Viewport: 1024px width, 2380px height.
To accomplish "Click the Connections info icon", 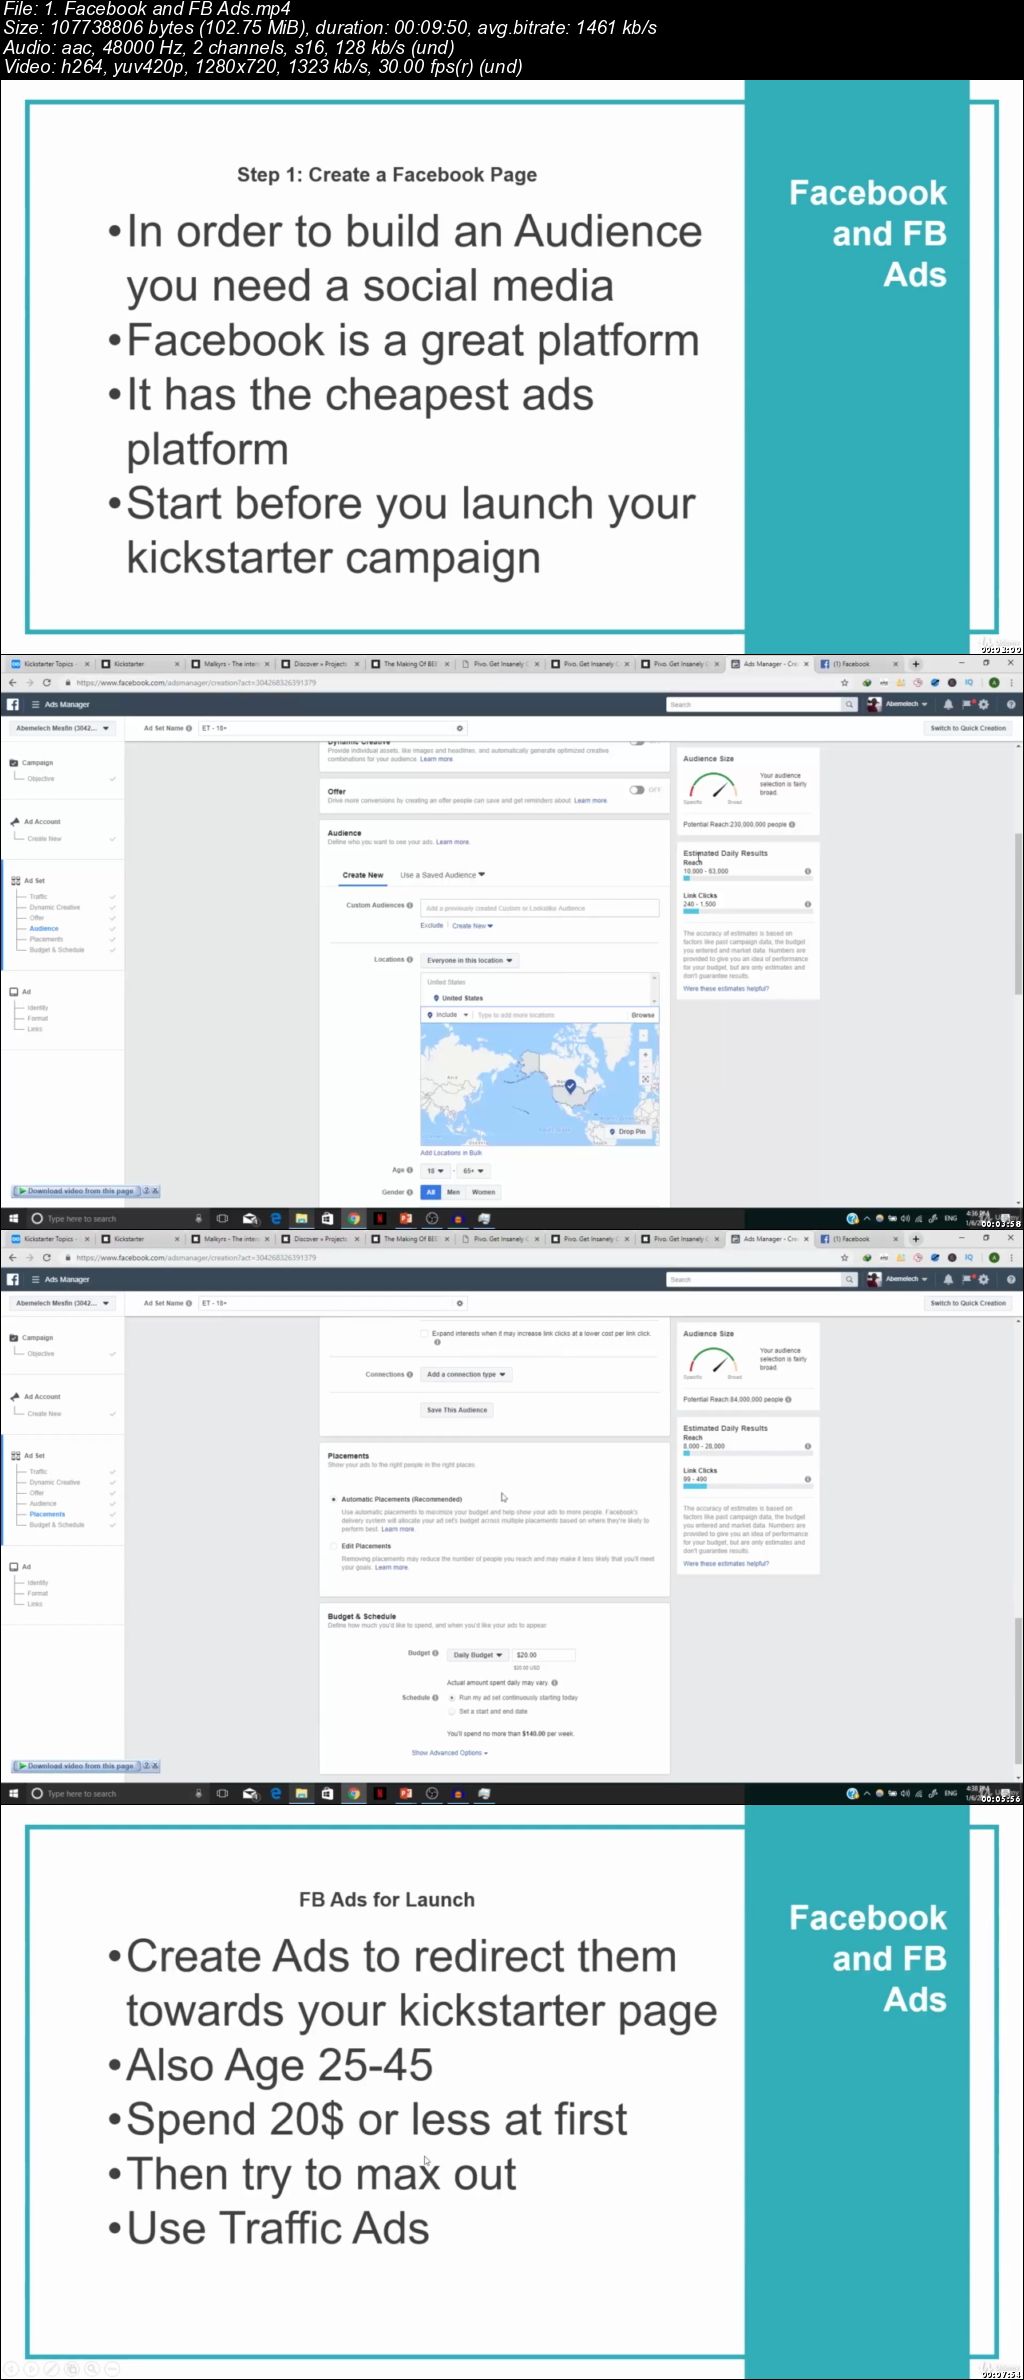I will click(410, 1374).
